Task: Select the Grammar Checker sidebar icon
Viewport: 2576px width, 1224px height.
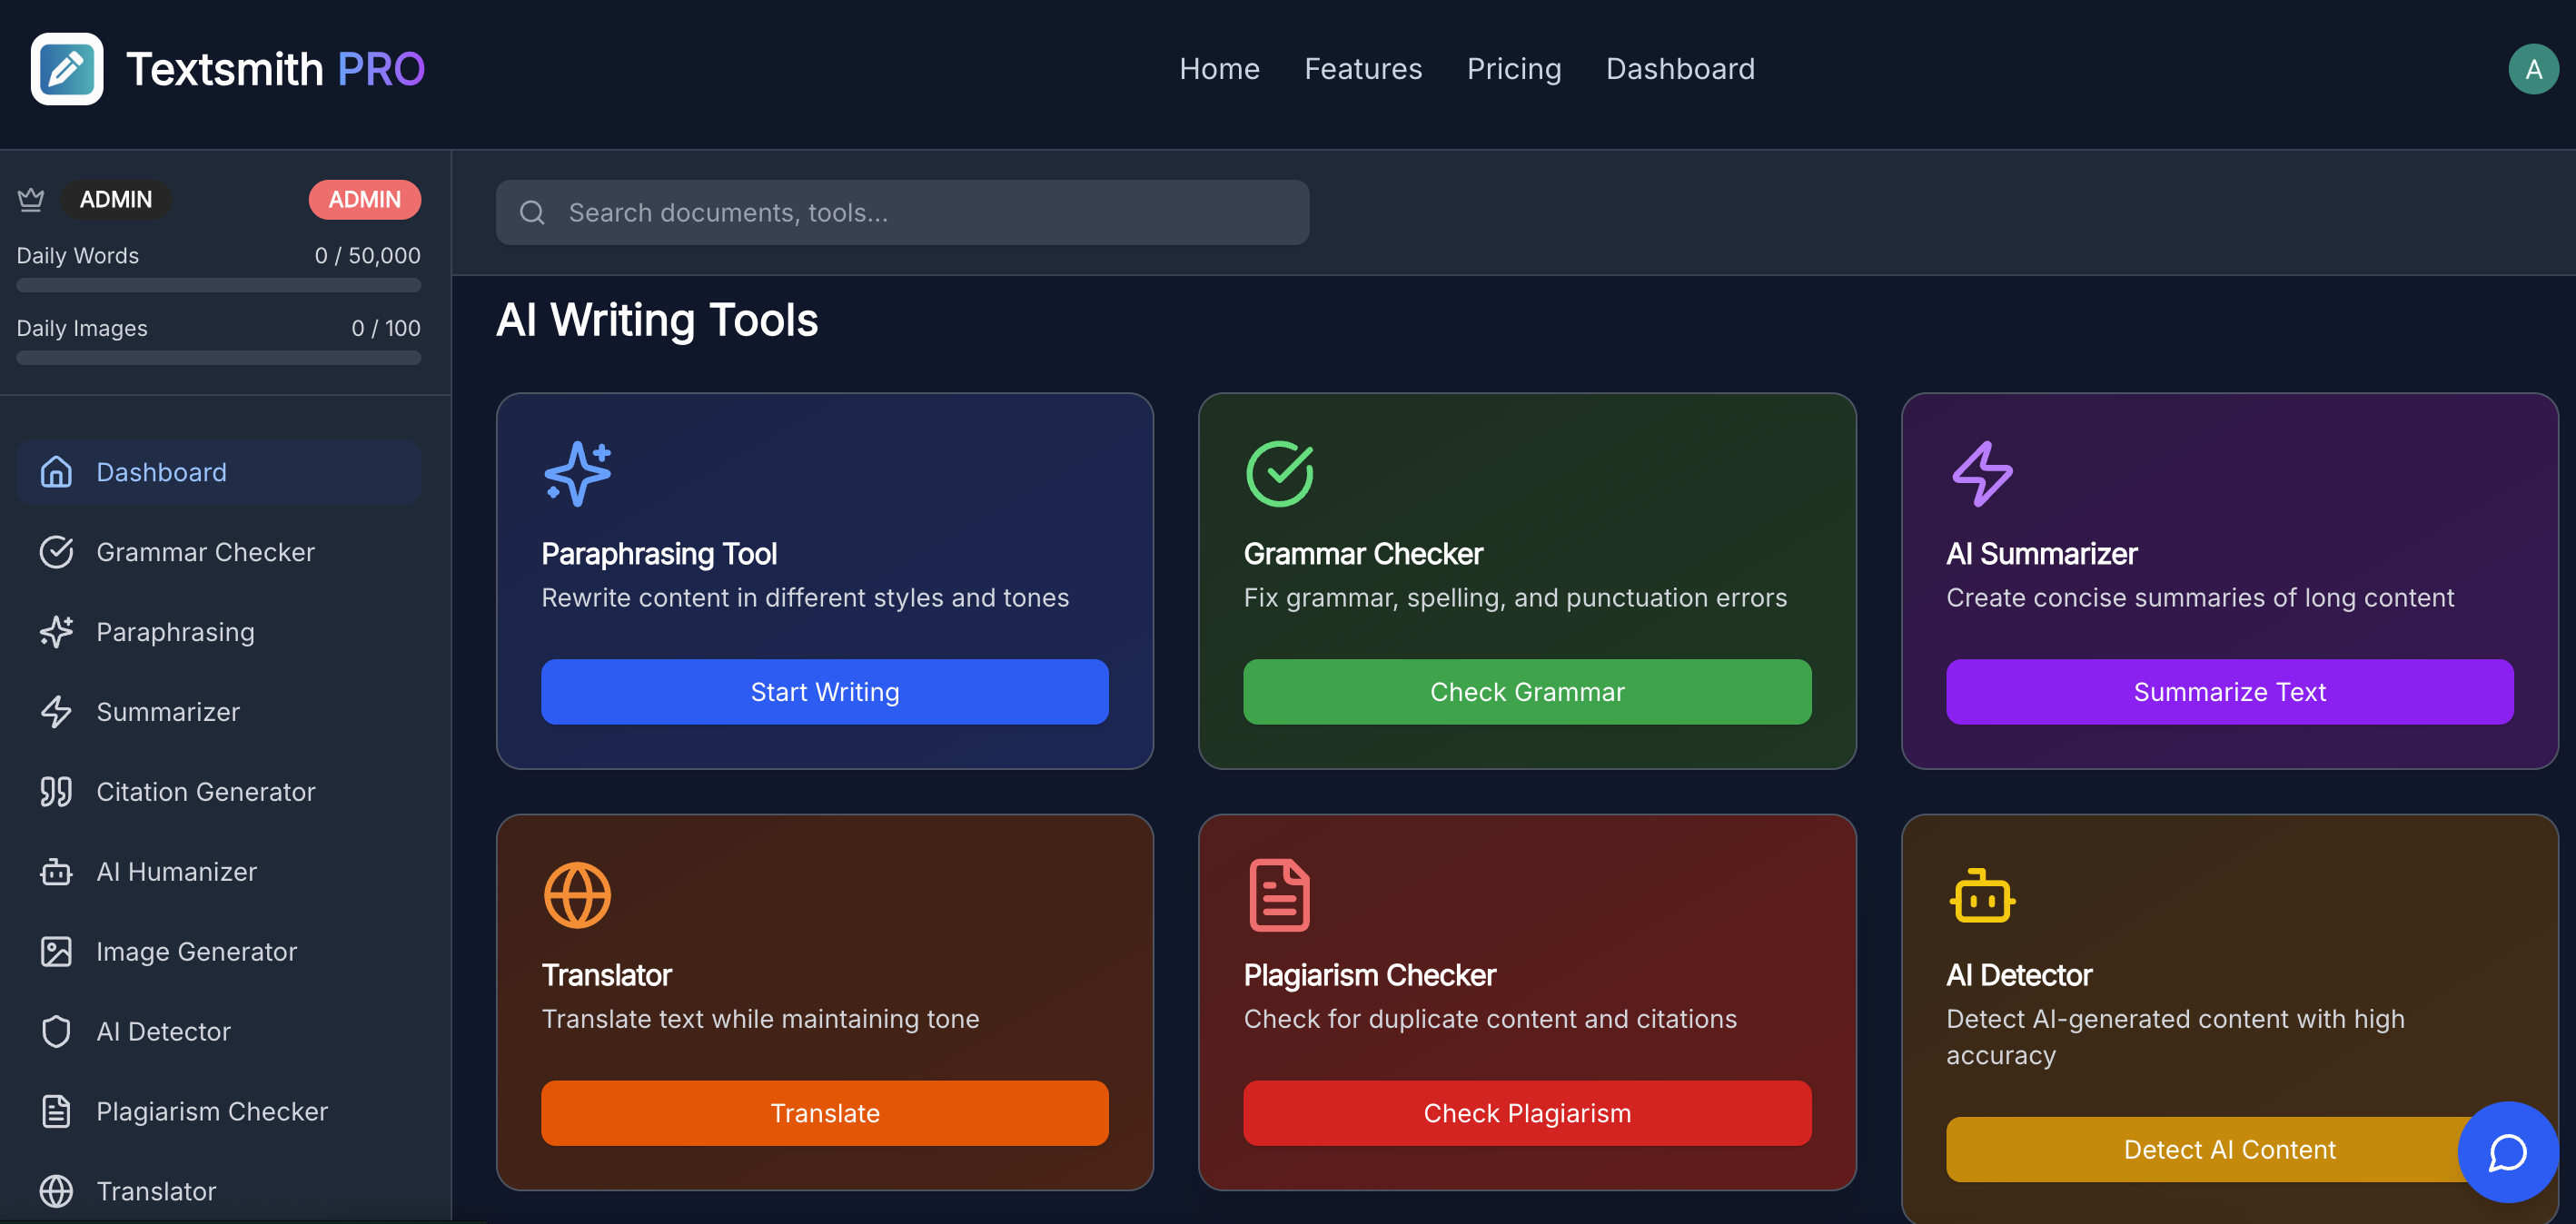Action: (57, 551)
